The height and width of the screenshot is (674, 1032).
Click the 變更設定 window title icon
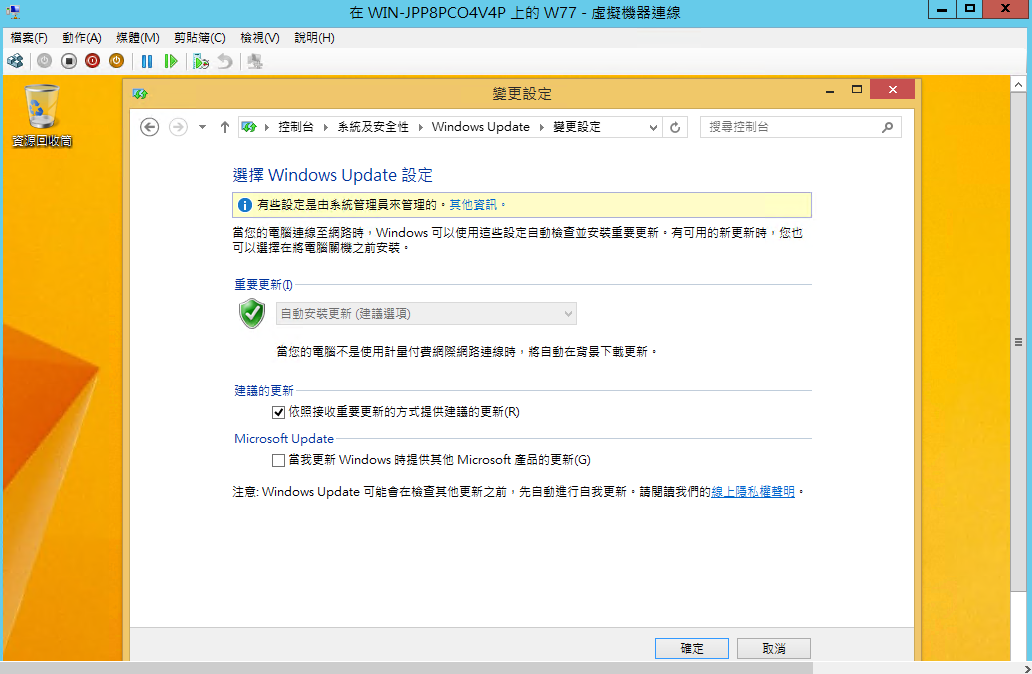click(140, 93)
